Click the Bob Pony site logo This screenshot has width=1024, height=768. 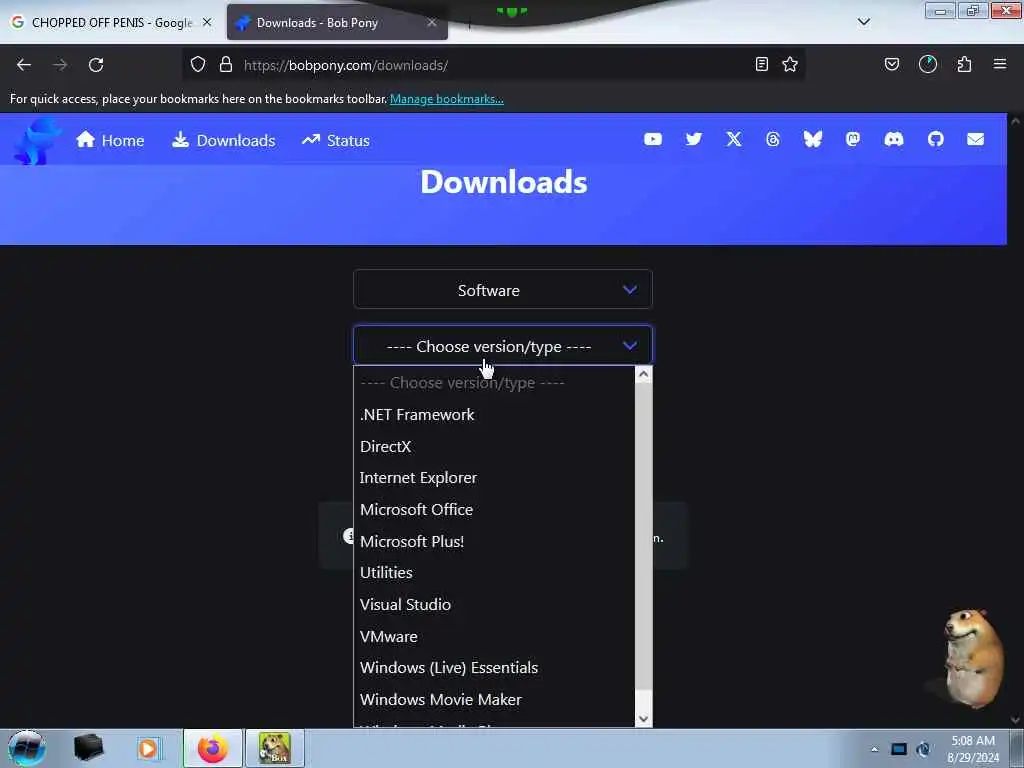pos(37,140)
